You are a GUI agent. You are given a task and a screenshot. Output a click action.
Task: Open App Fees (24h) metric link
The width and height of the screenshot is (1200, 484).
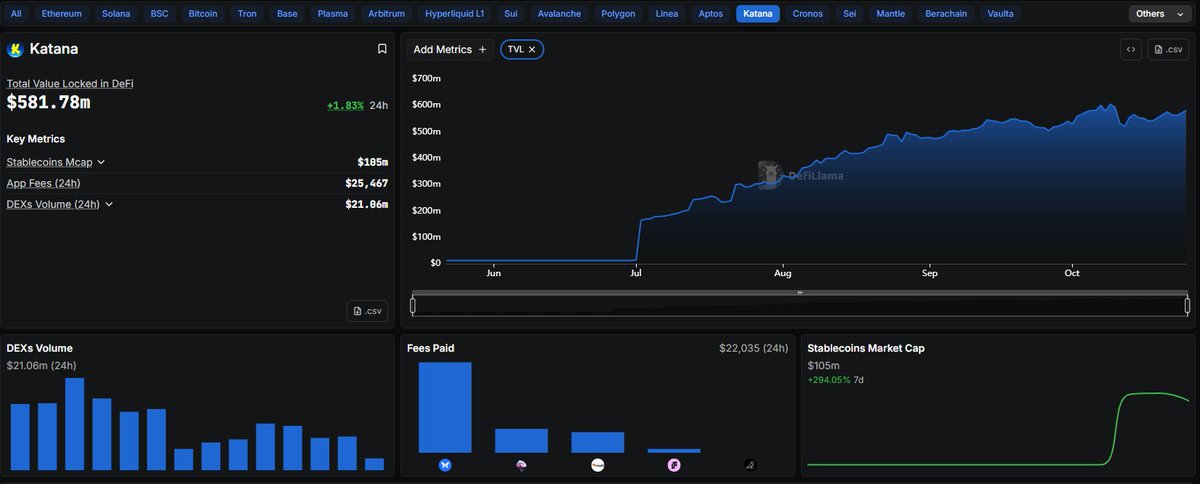click(x=43, y=183)
